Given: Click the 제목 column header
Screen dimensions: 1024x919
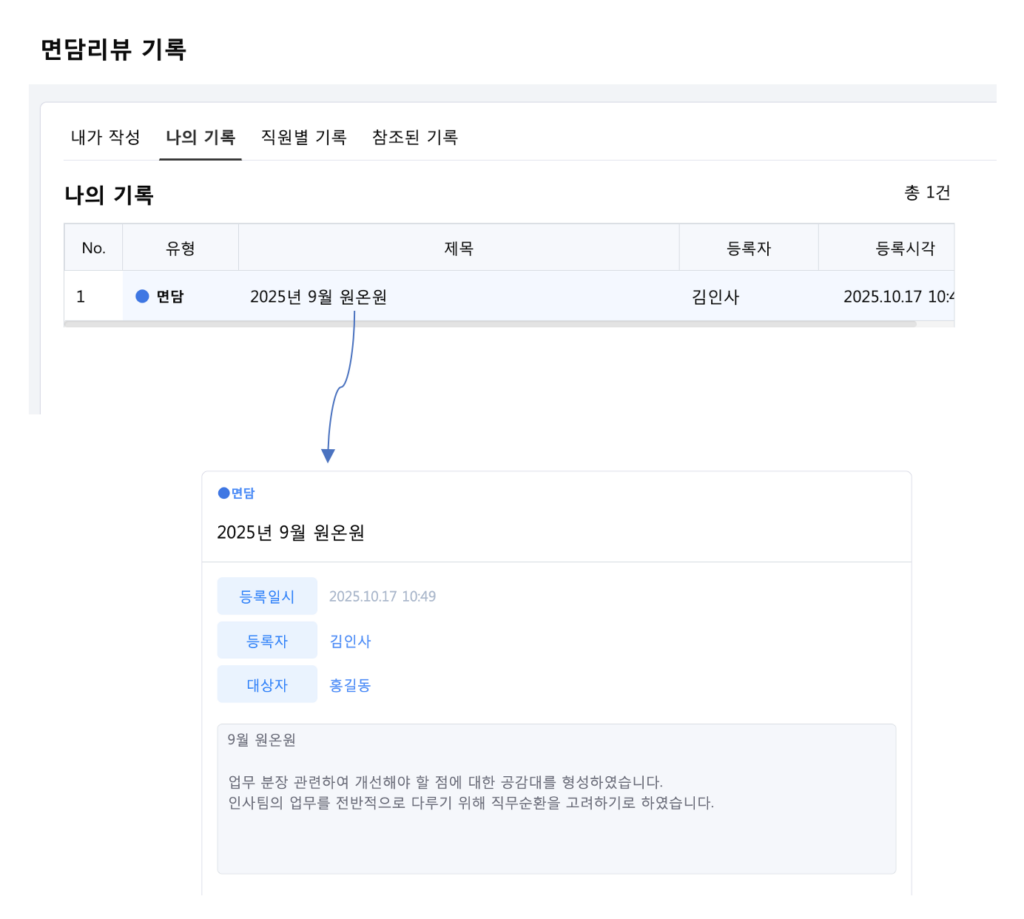Looking at the screenshot, I should [458, 248].
